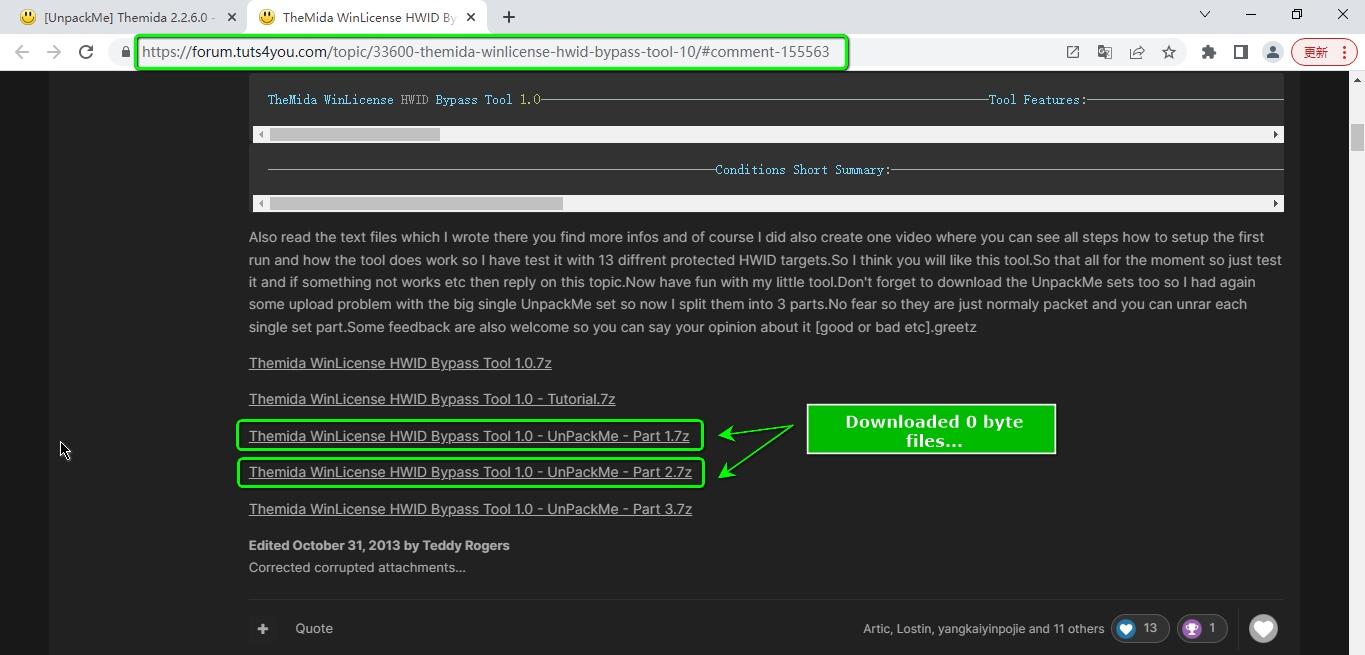
Task: Click the first code box horizontal scrollbar
Action: 354,134
